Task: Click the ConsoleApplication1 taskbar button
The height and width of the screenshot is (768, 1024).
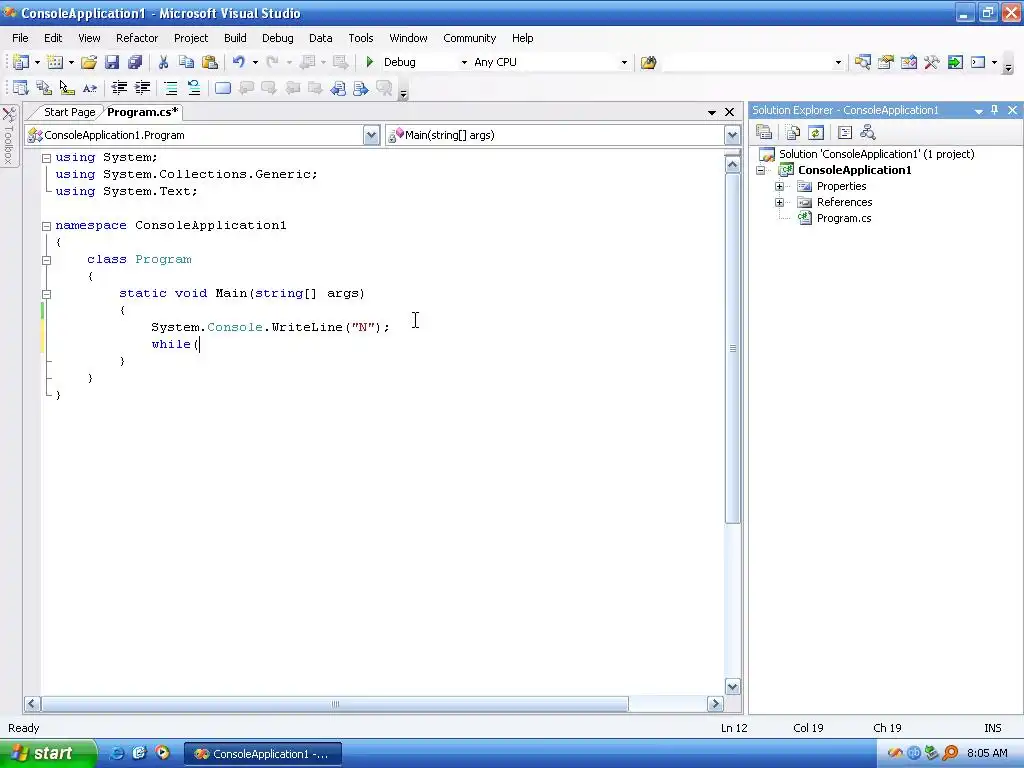Action: [x=263, y=754]
